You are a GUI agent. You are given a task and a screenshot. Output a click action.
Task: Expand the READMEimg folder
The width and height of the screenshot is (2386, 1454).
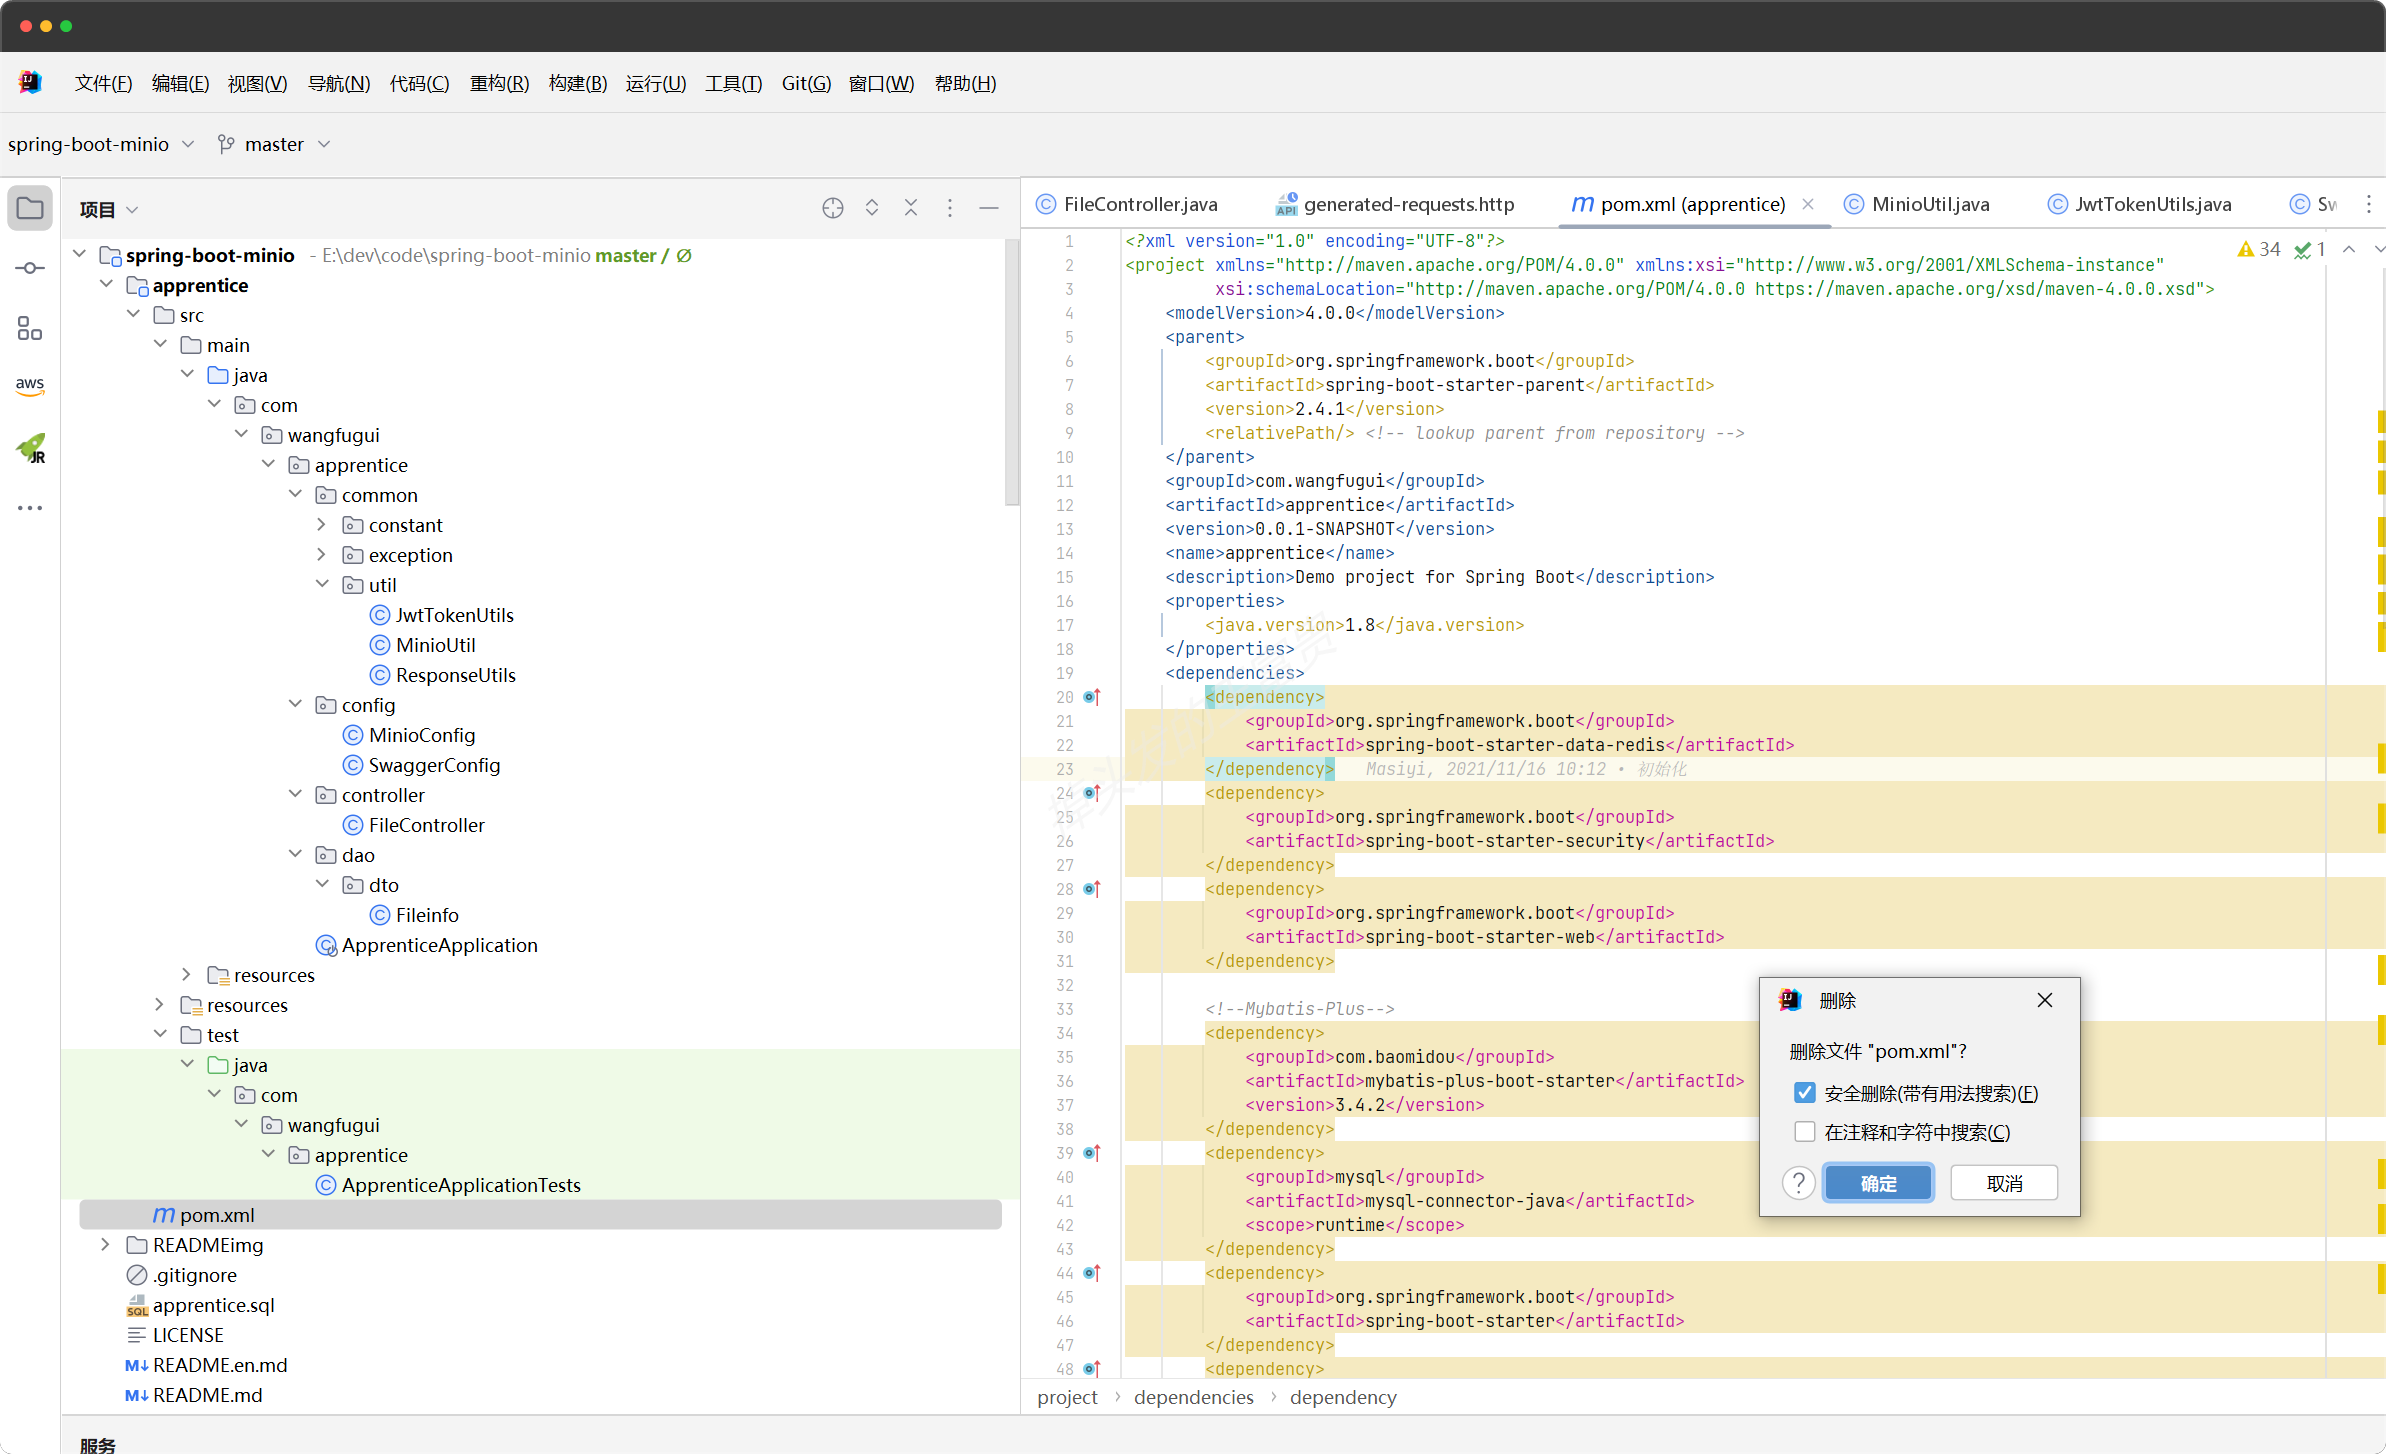point(105,1244)
